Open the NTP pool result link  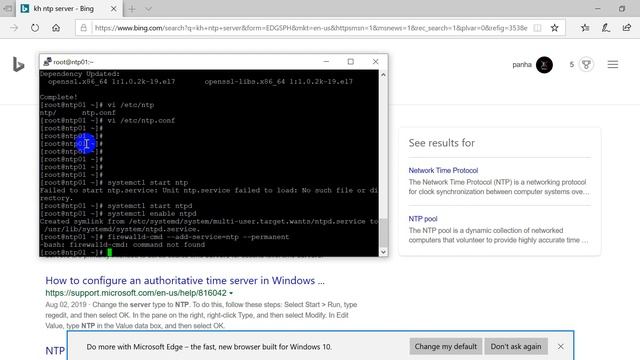coord(423,219)
